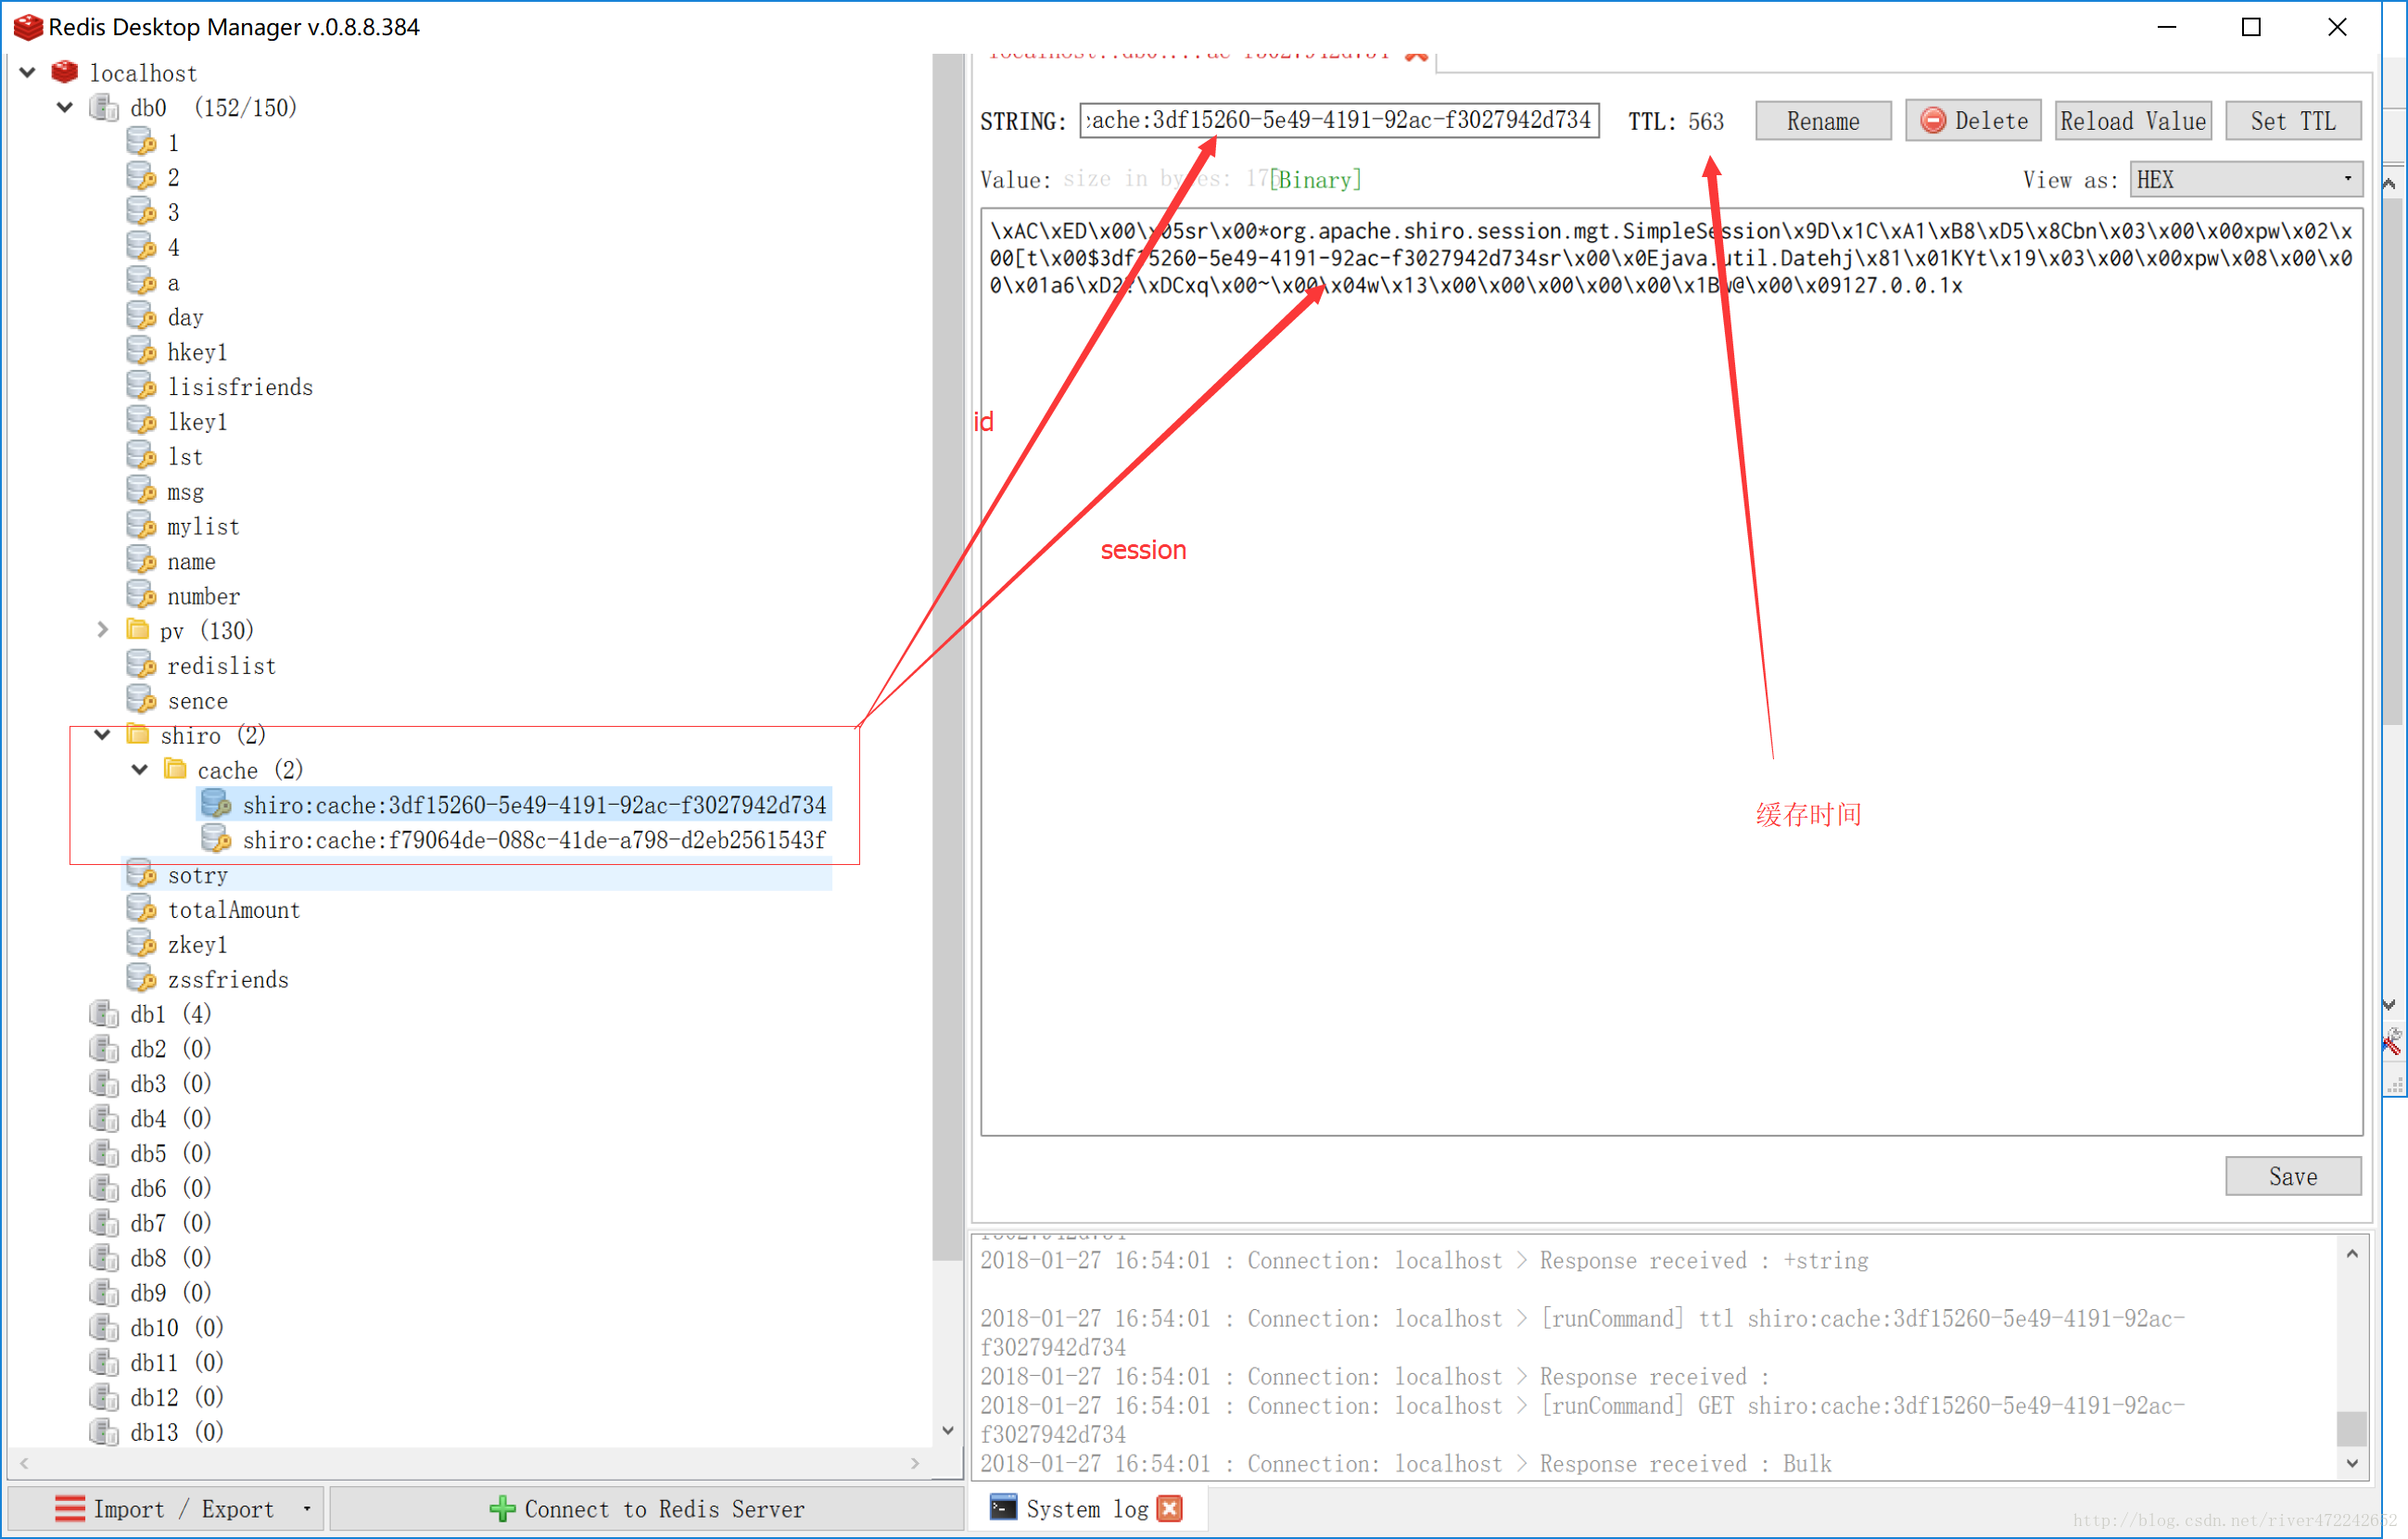Screen dimensions: 2408x1539
Task: Open the db7 (0) database
Action: pyautogui.click(x=170, y=1223)
